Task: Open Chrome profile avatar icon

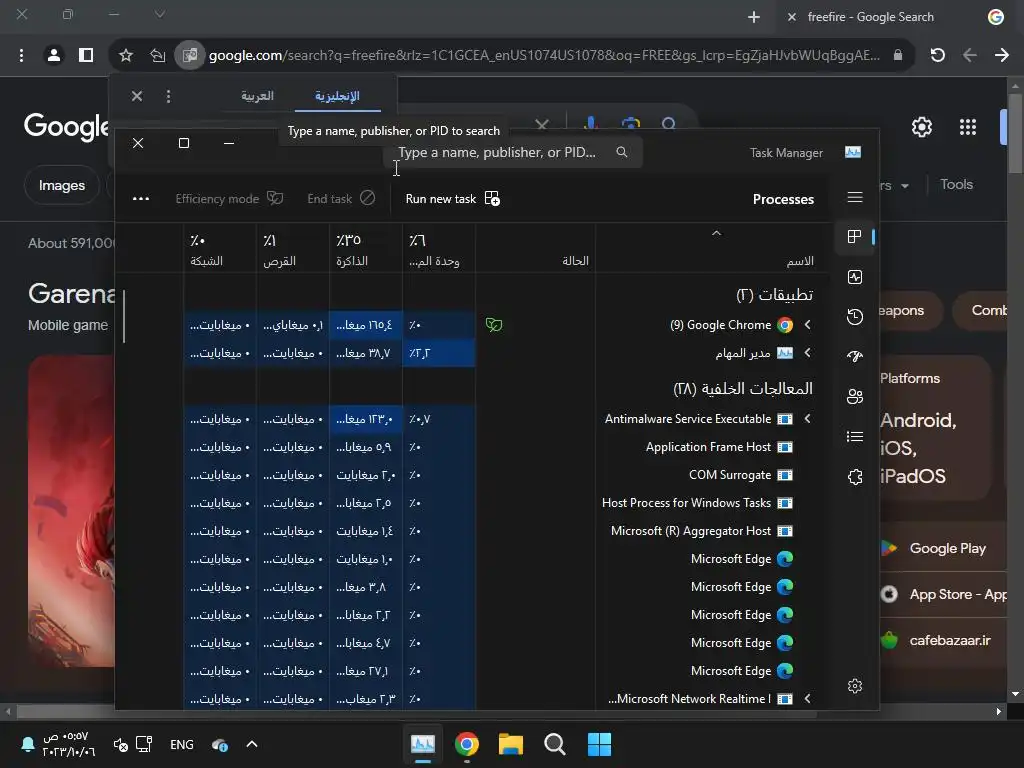Action: (54, 56)
